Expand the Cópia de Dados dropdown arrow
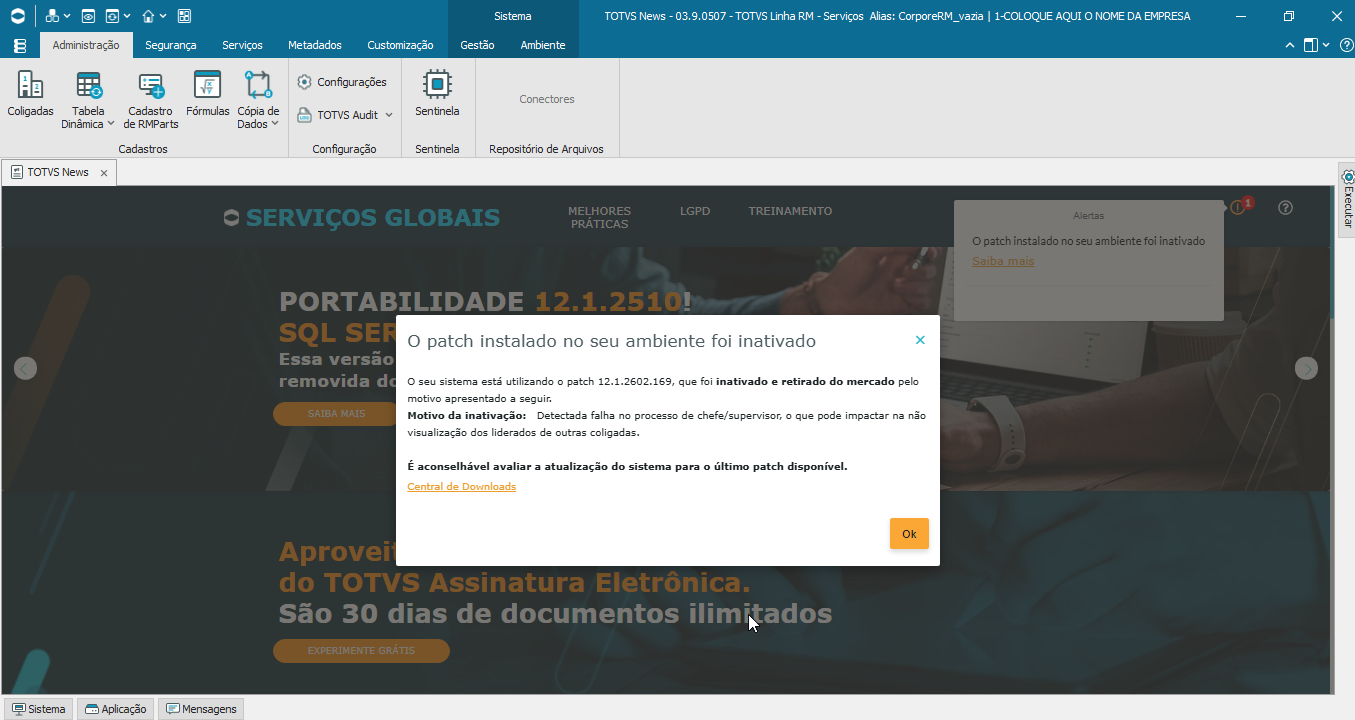 [x=274, y=125]
